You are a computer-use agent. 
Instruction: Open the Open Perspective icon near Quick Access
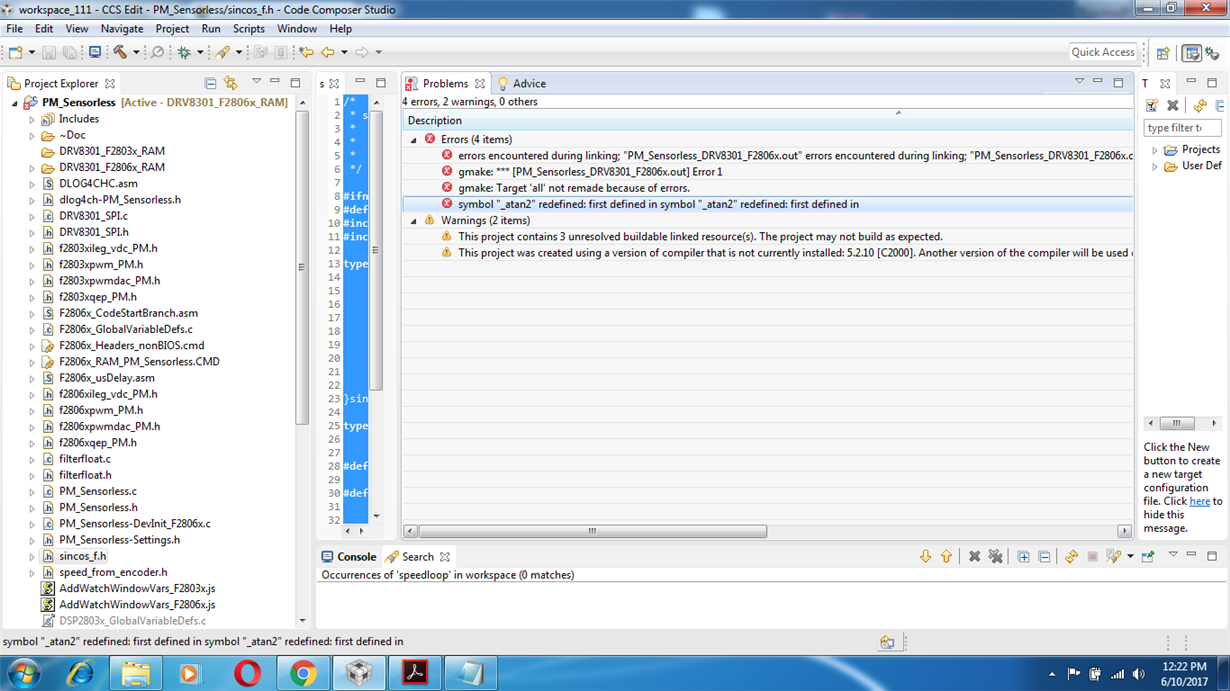[x=1163, y=53]
